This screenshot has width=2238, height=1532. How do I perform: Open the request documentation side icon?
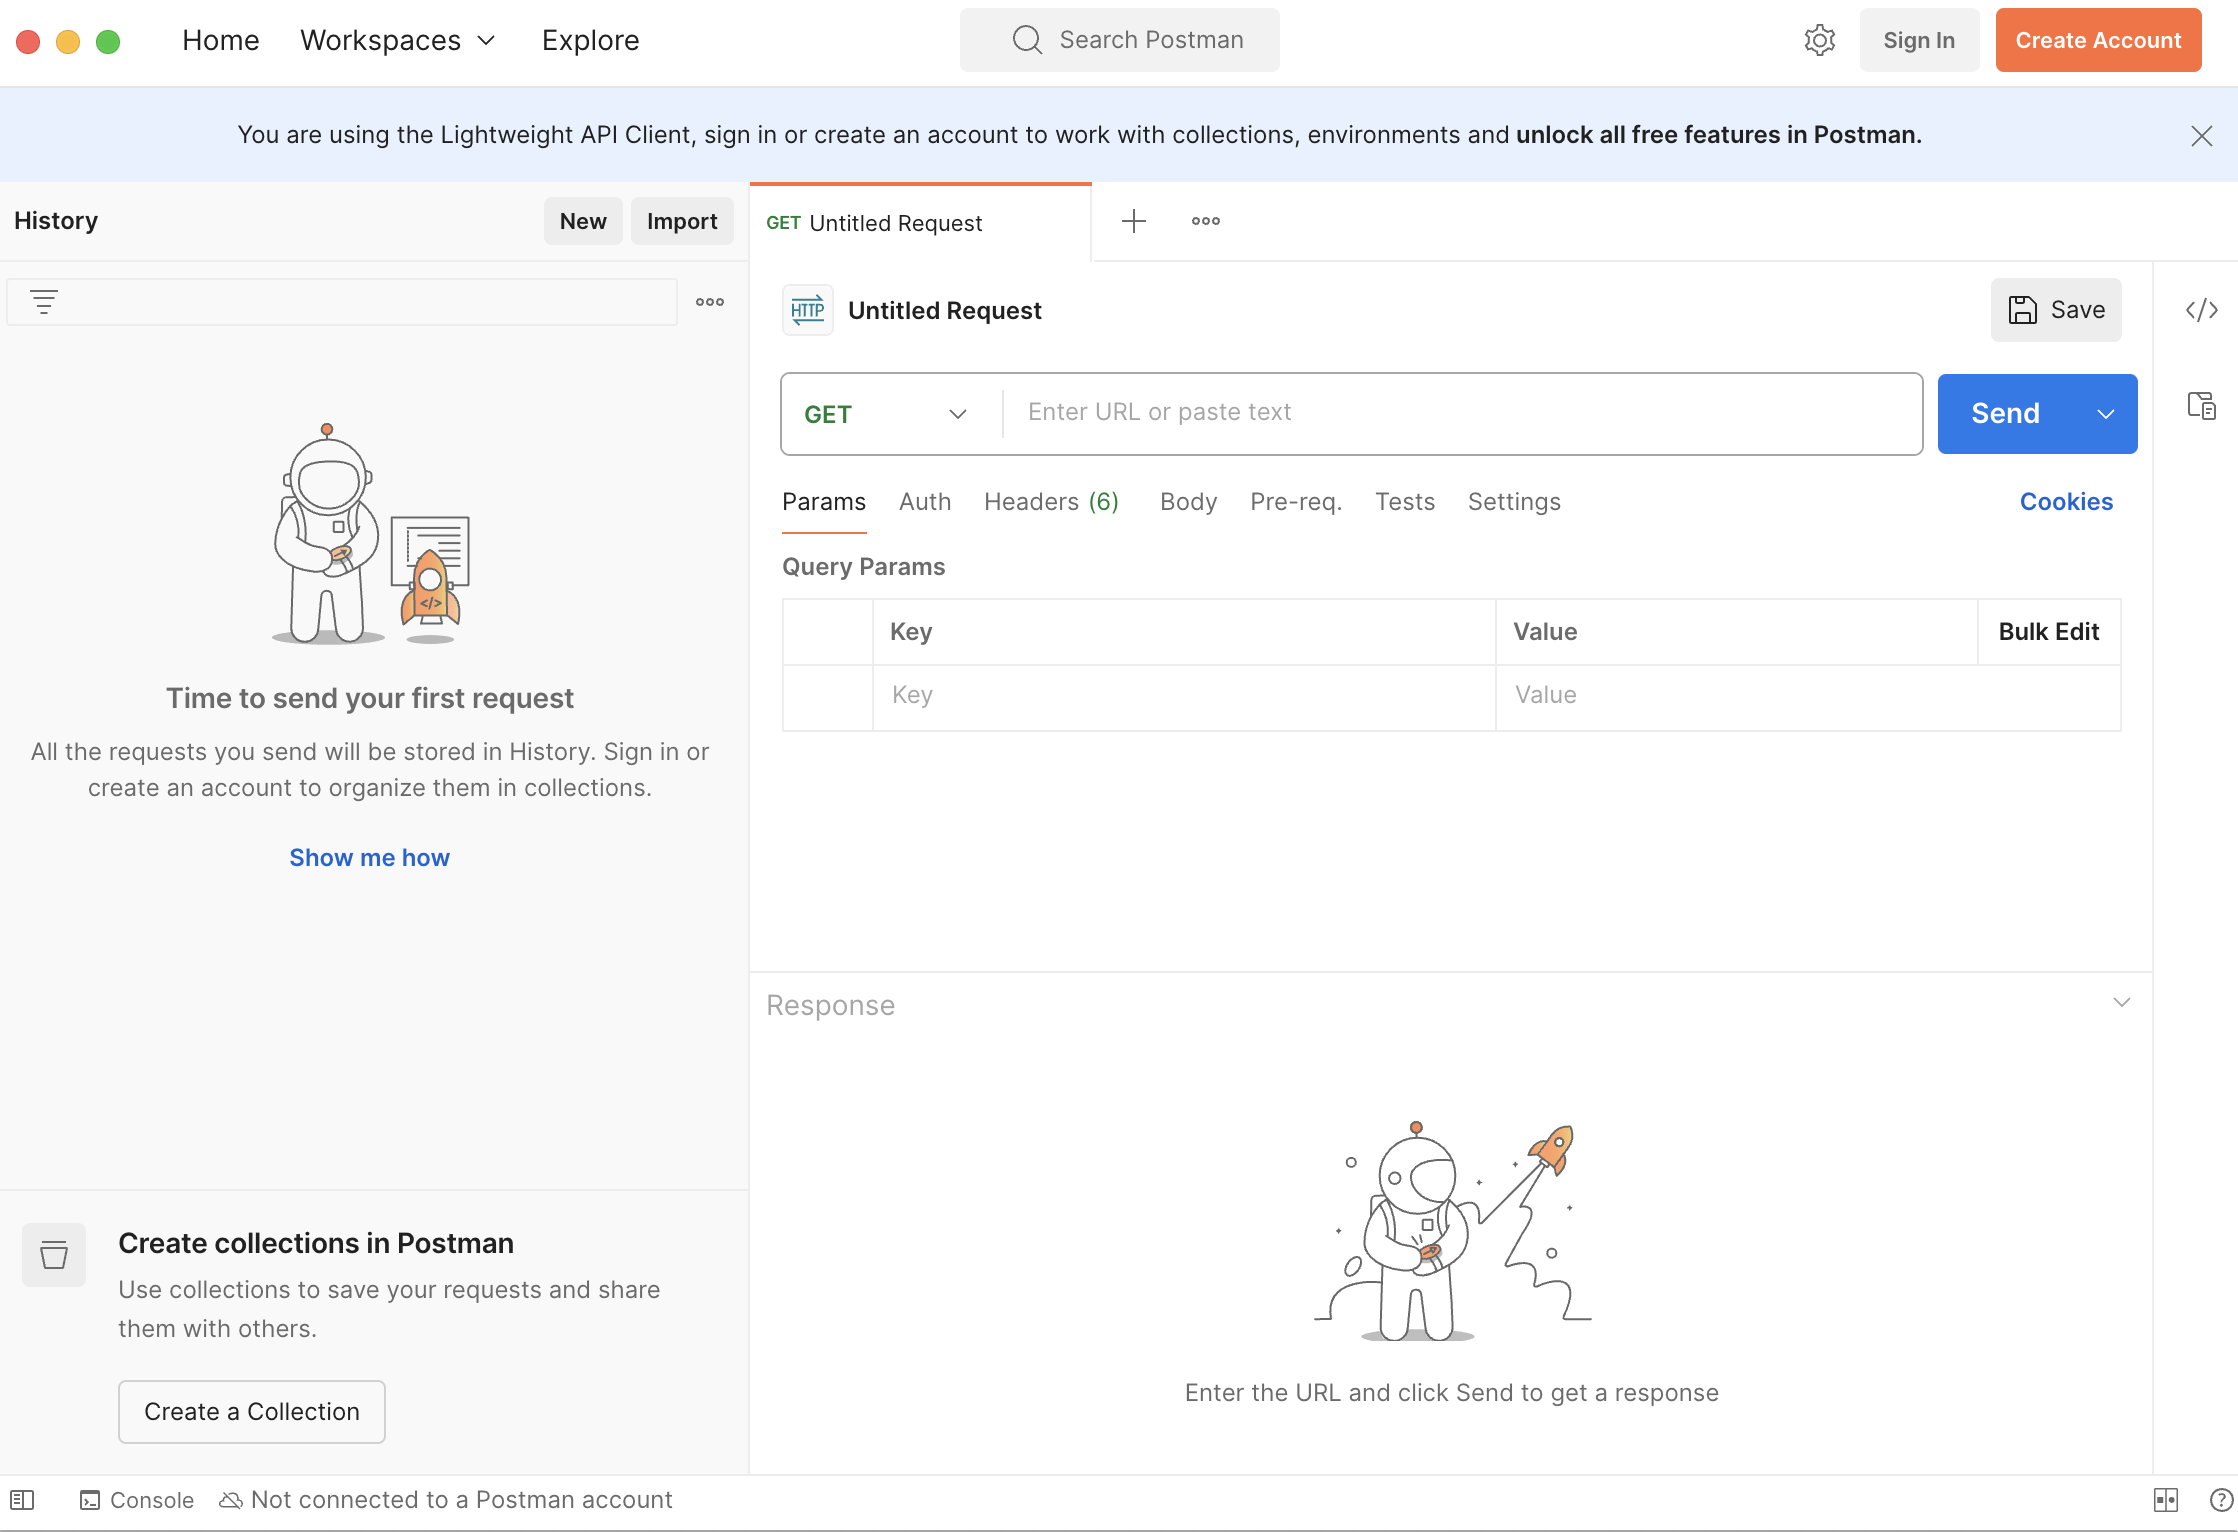(x=2201, y=405)
